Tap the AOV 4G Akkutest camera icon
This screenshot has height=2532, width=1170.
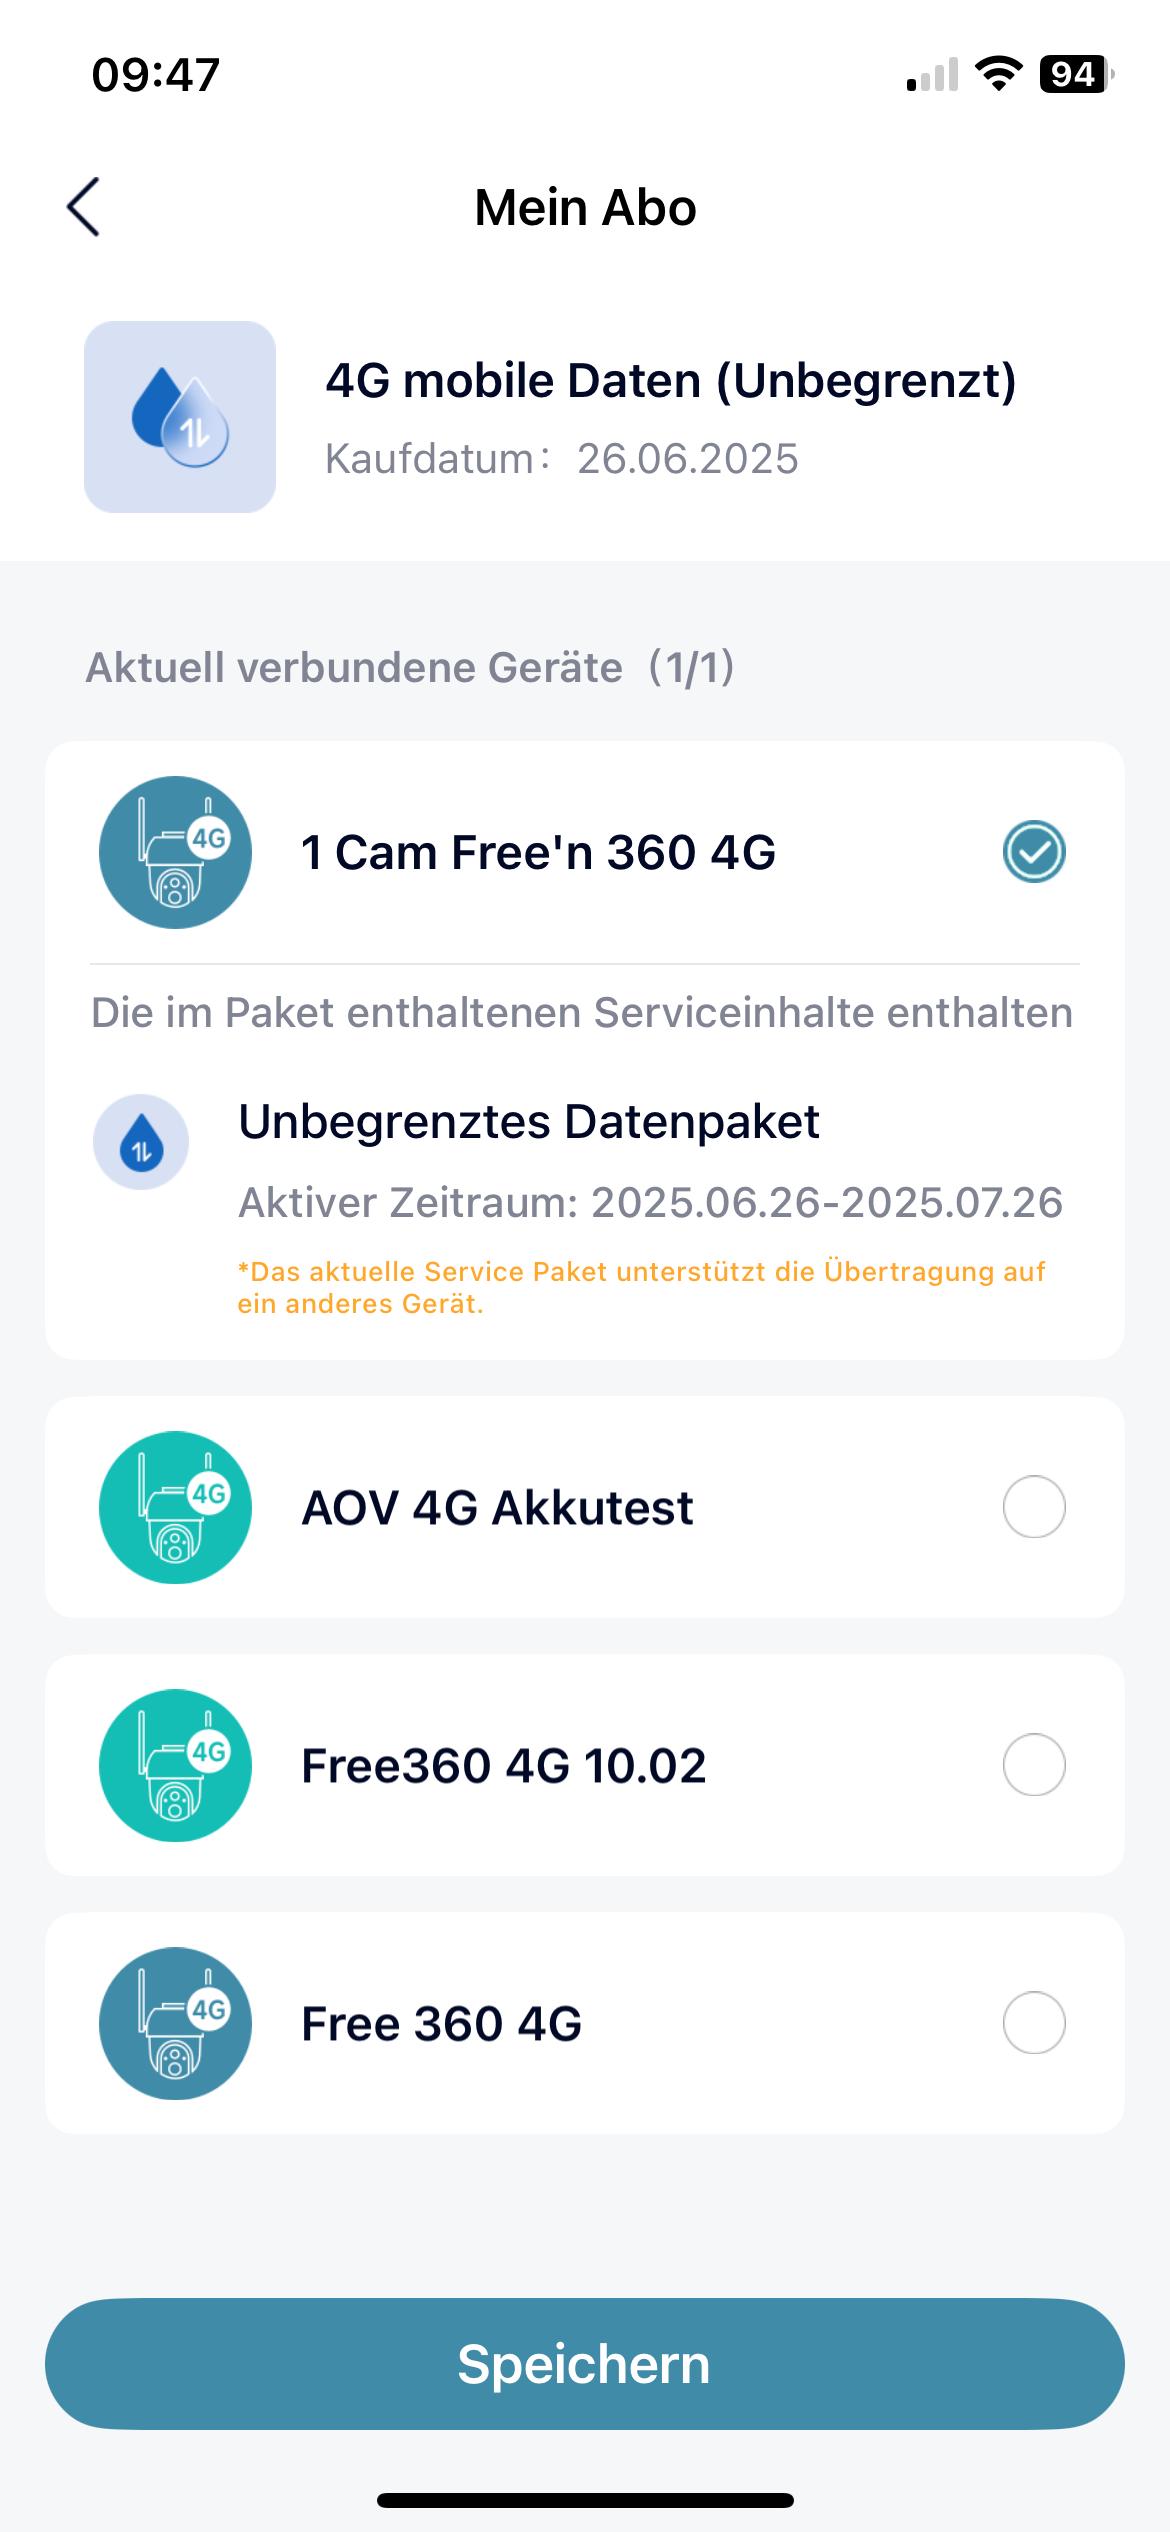pos(175,1507)
